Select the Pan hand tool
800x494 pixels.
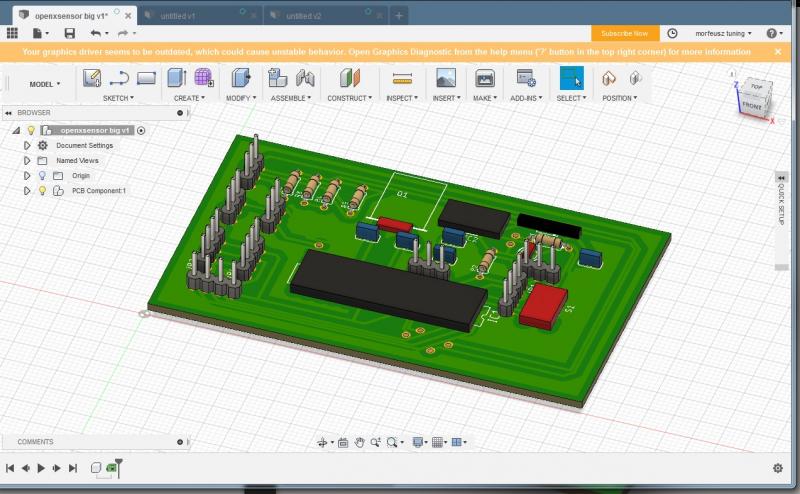[x=359, y=442]
